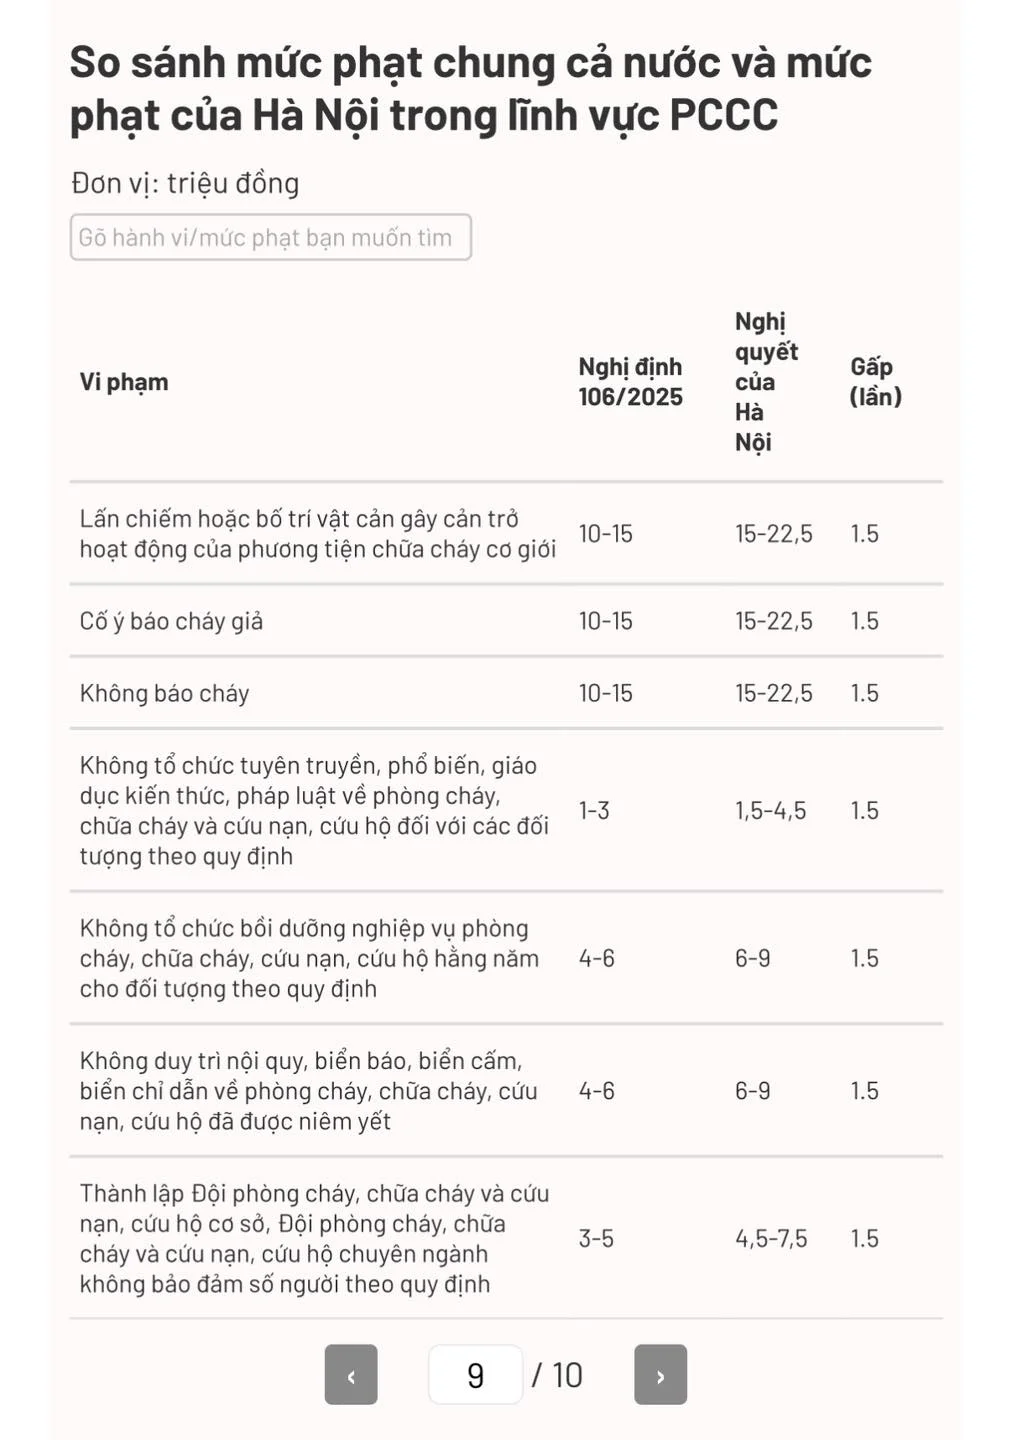The image size is (1012, 1440).
Task: Sort by the "Vi phạm" column header
Action: (x=124, y=382)
